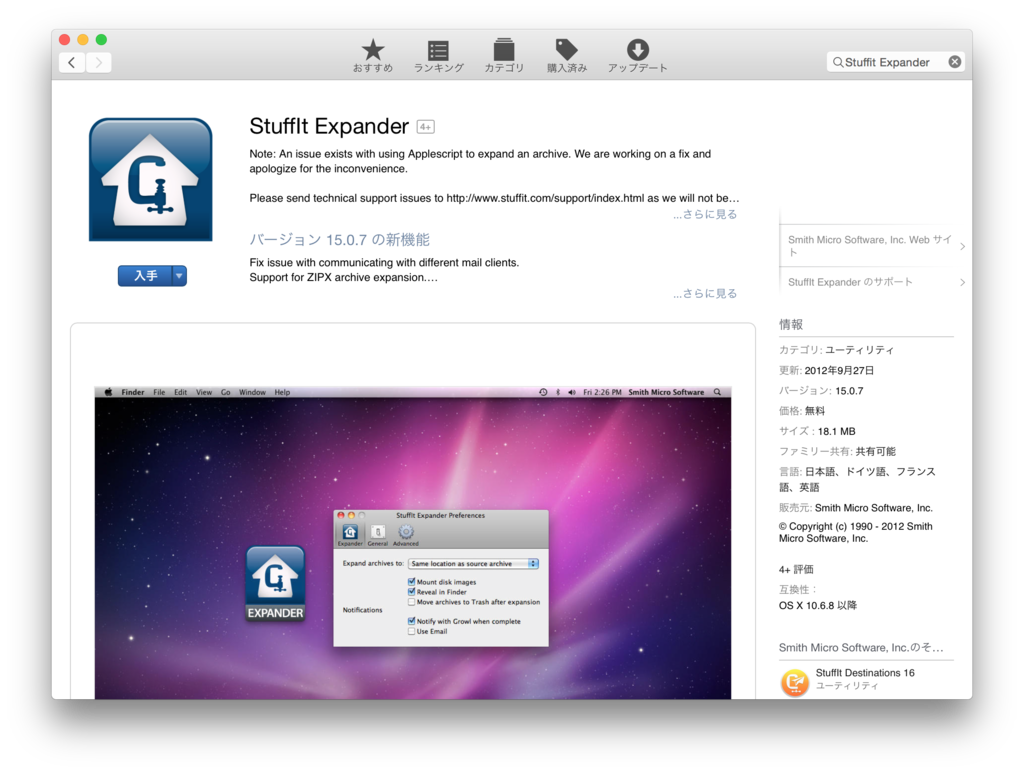Viewport: 1024px width, 773px height.
Task: Open the ランキング top charts tab
Action: coord(438,55)
